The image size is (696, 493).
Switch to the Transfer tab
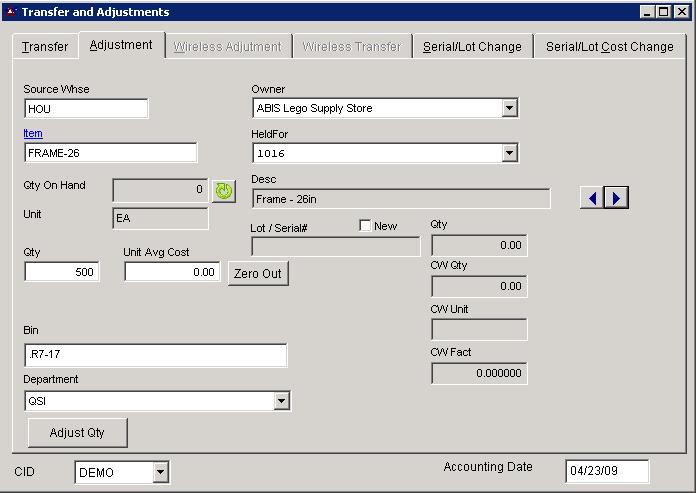pyautogui.click(x=45, y=47)
